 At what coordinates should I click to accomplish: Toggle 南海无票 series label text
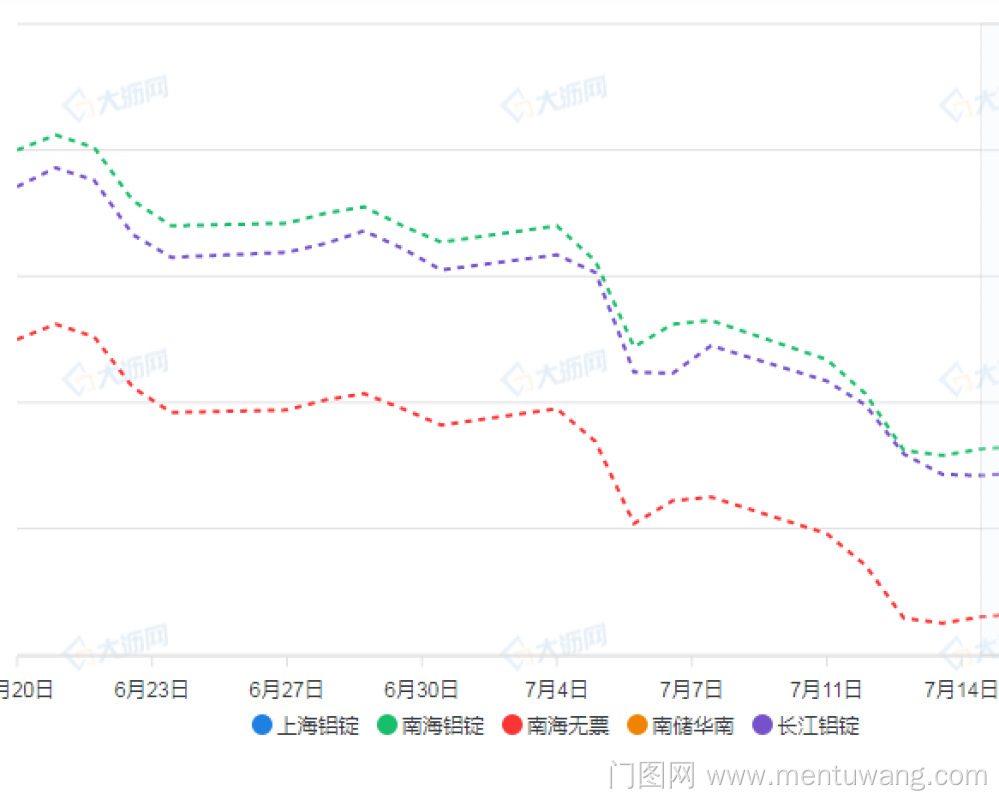(567, 726)
